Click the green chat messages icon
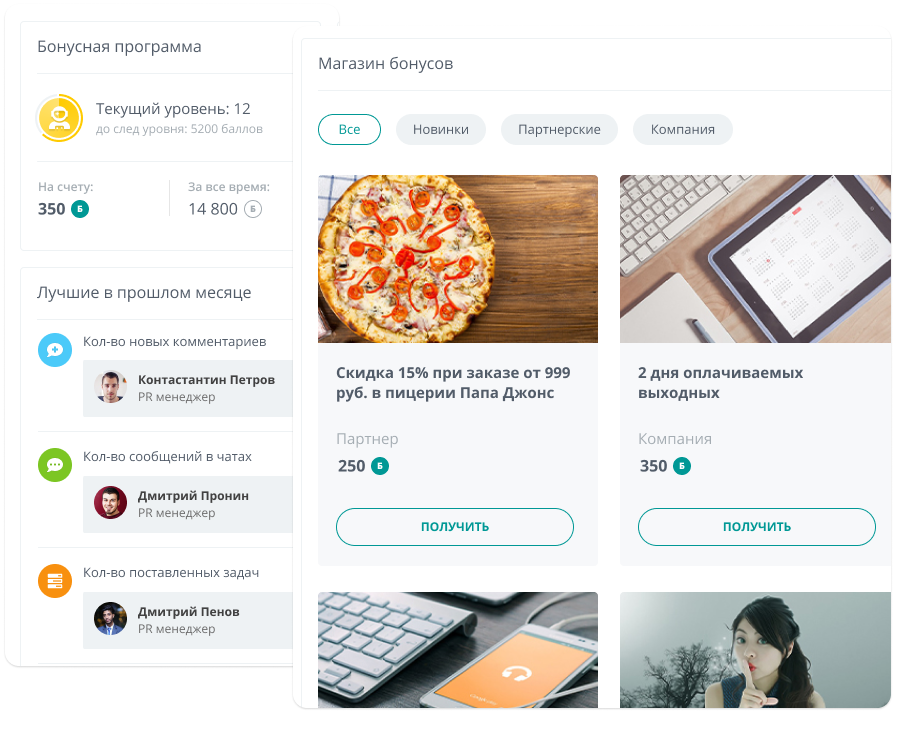897x731 pixels. point(55,464)
